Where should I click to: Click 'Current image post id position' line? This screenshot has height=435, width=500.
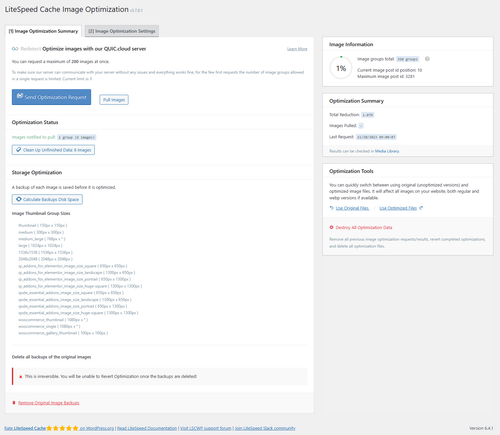pos(390,70)
